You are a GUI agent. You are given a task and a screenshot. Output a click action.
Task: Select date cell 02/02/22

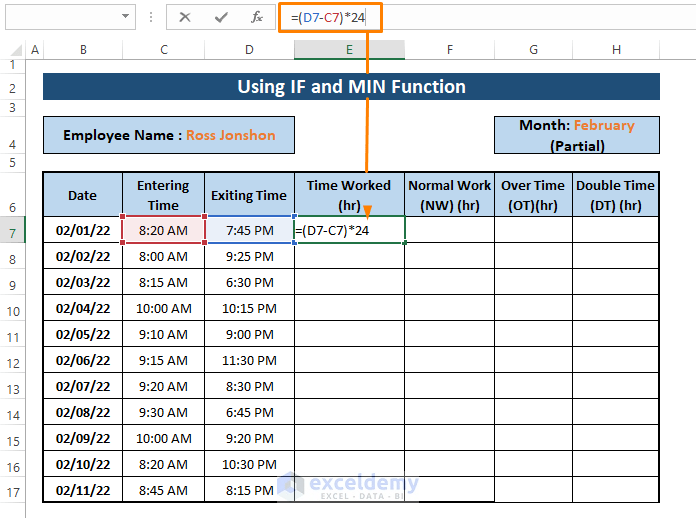point(83,256)
